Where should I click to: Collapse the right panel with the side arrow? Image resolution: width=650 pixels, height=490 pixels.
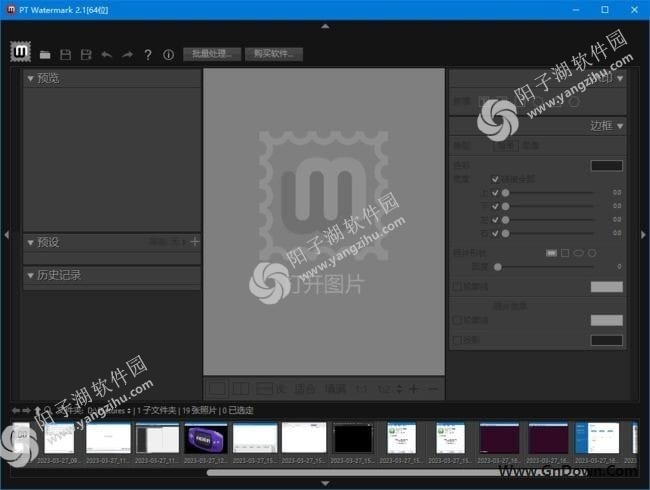643,235
